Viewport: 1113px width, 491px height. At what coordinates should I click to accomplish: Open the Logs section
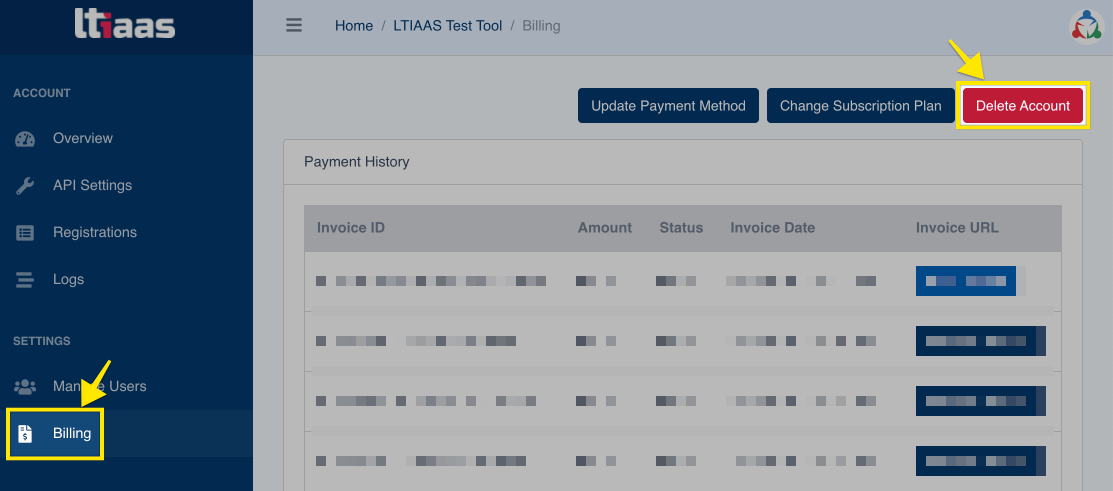tap(68, 280)
